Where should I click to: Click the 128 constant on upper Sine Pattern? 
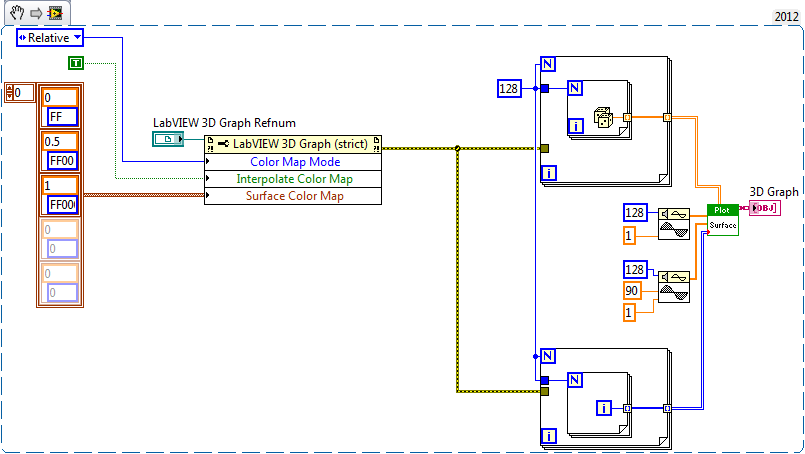click(635, 212)
